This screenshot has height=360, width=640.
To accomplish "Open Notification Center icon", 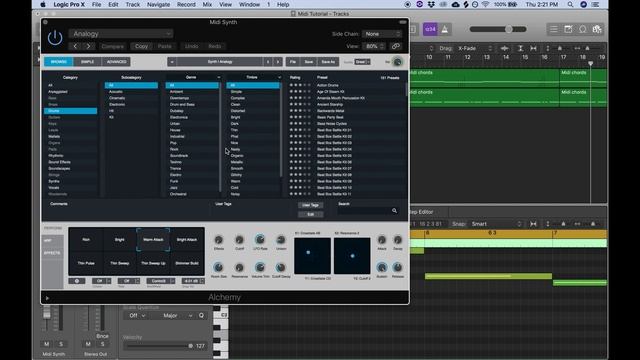I will pyautogui.click(x=596, y=4).
